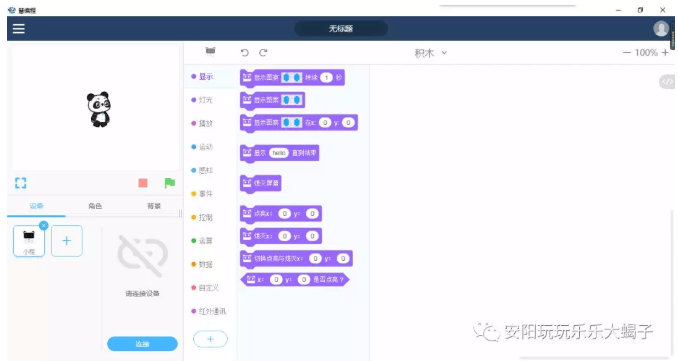Redo the last action
This screenshot has height=361, width=678.
coord(263,53)
